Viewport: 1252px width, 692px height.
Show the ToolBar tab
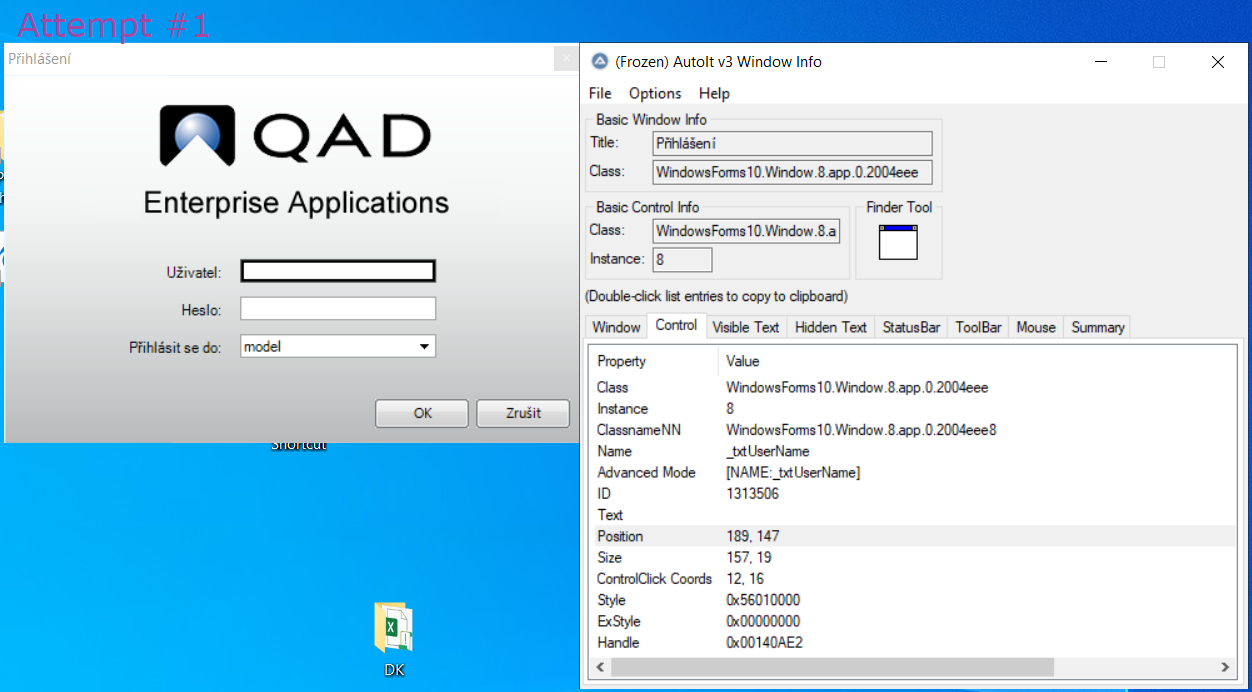tap(978, 327)
